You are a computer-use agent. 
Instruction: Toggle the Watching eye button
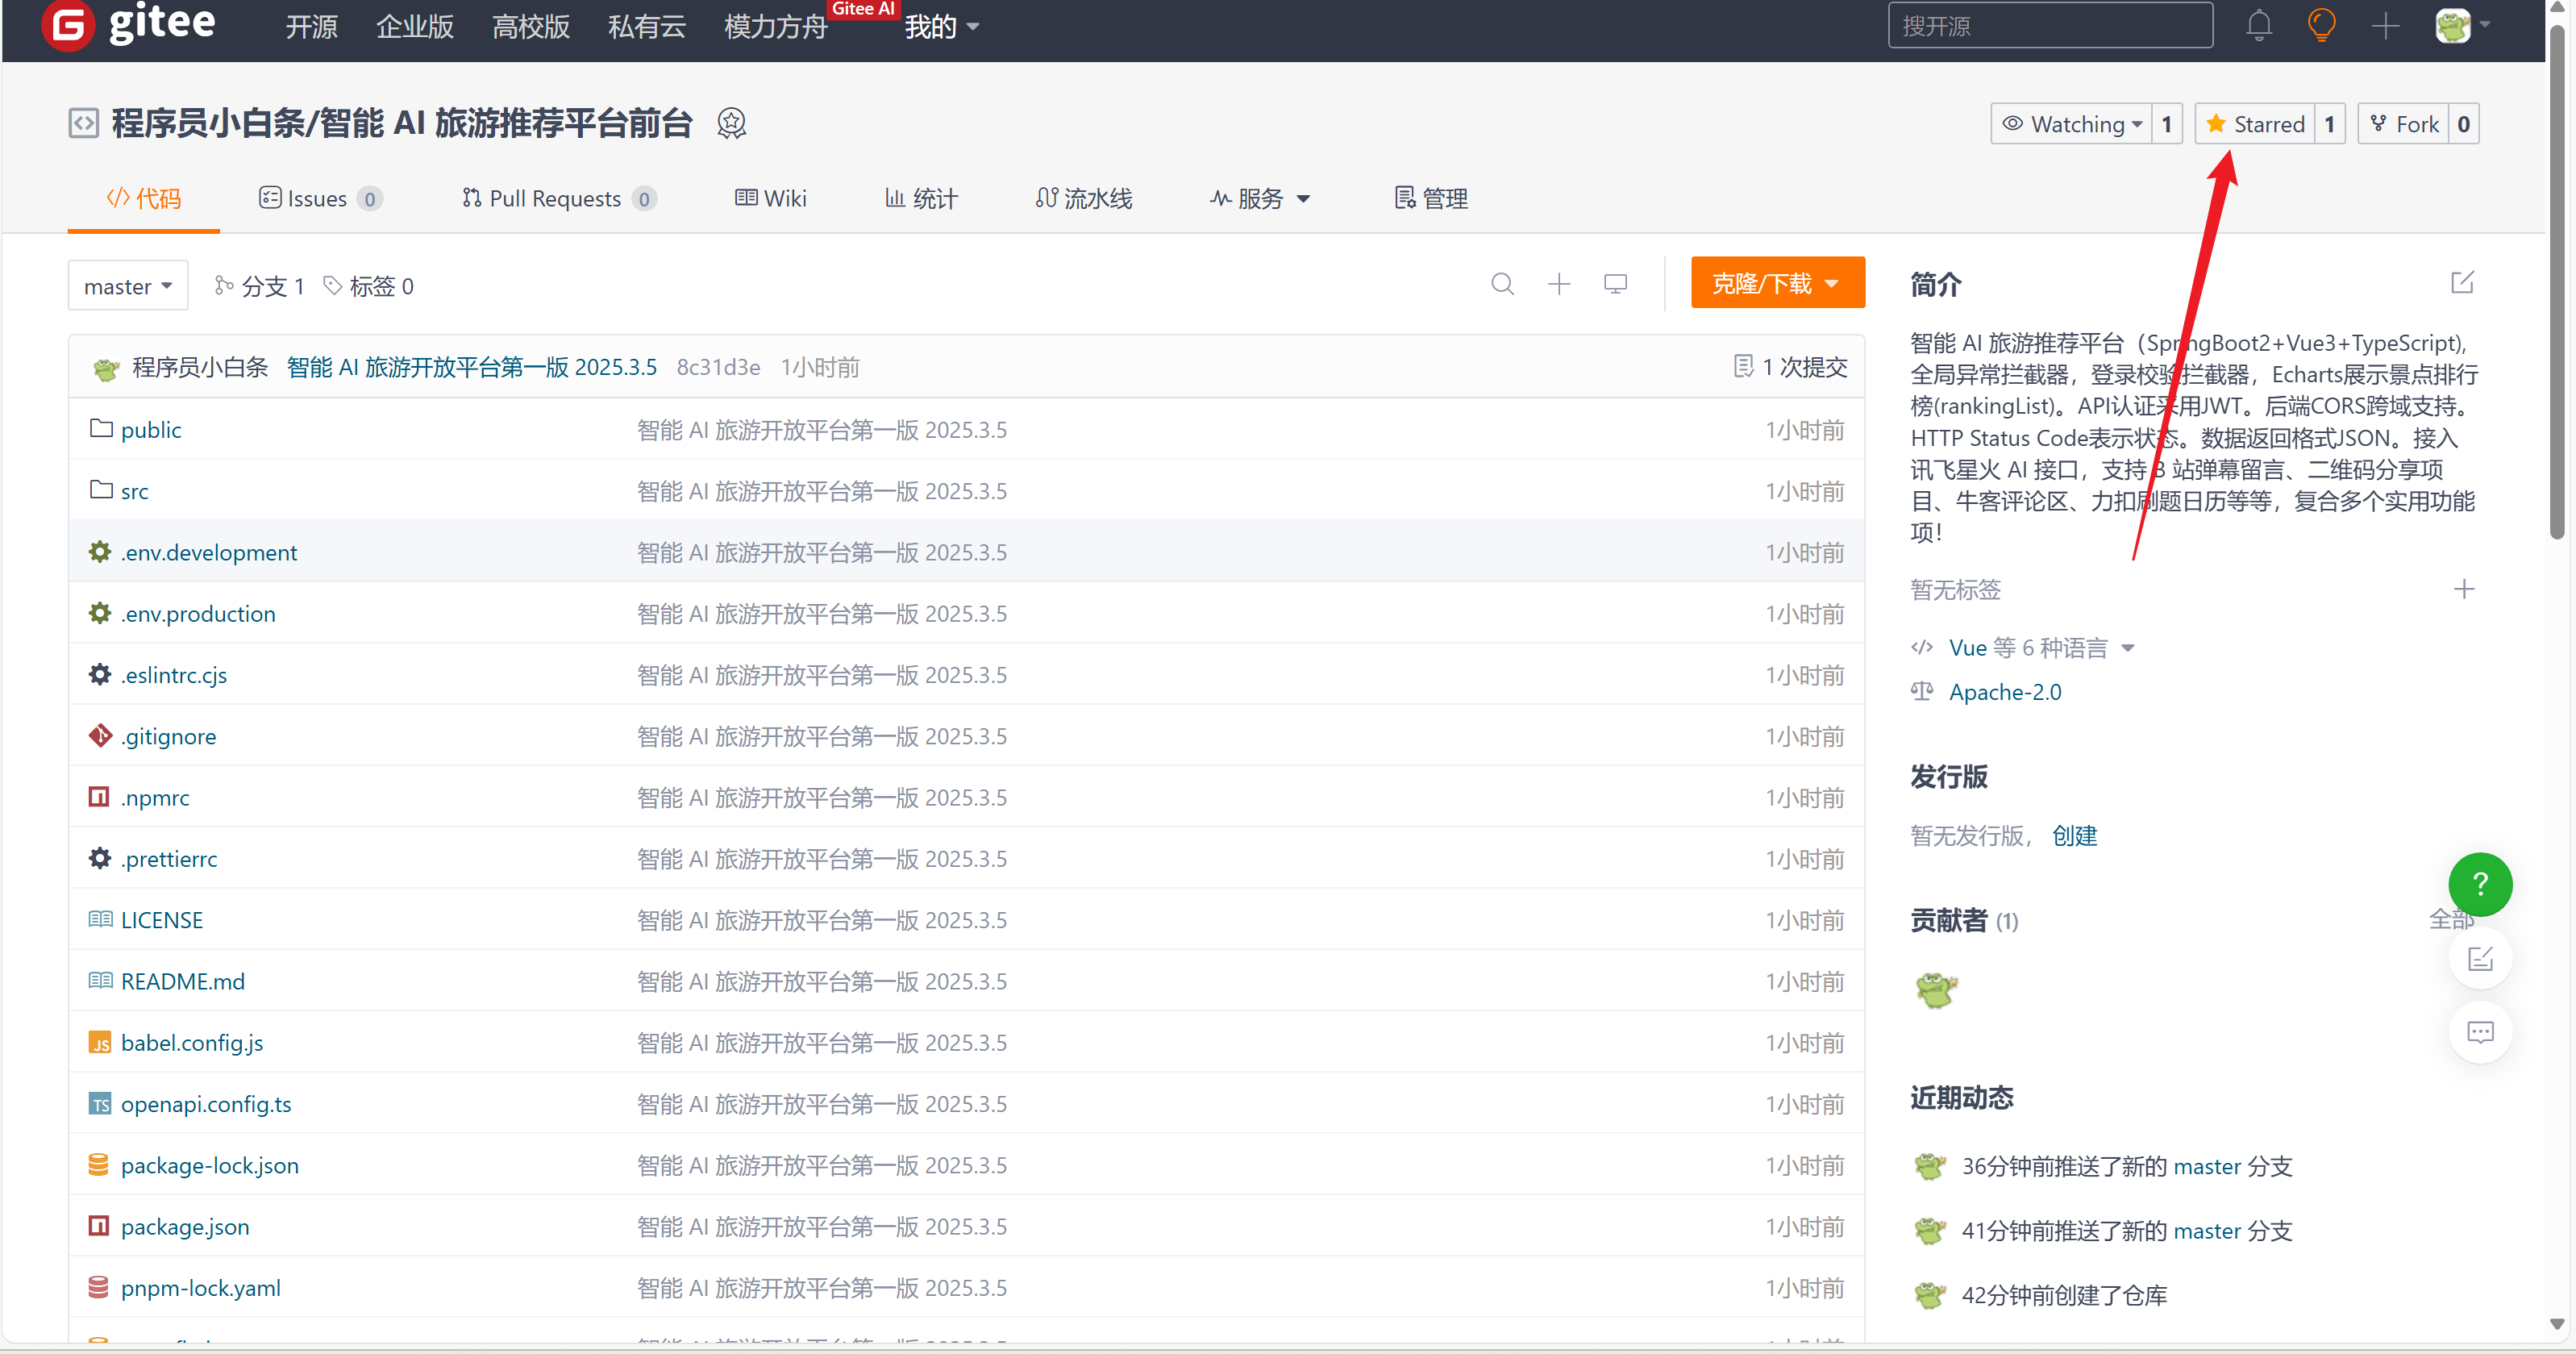pyautogui.click(x=2071, y=124)
